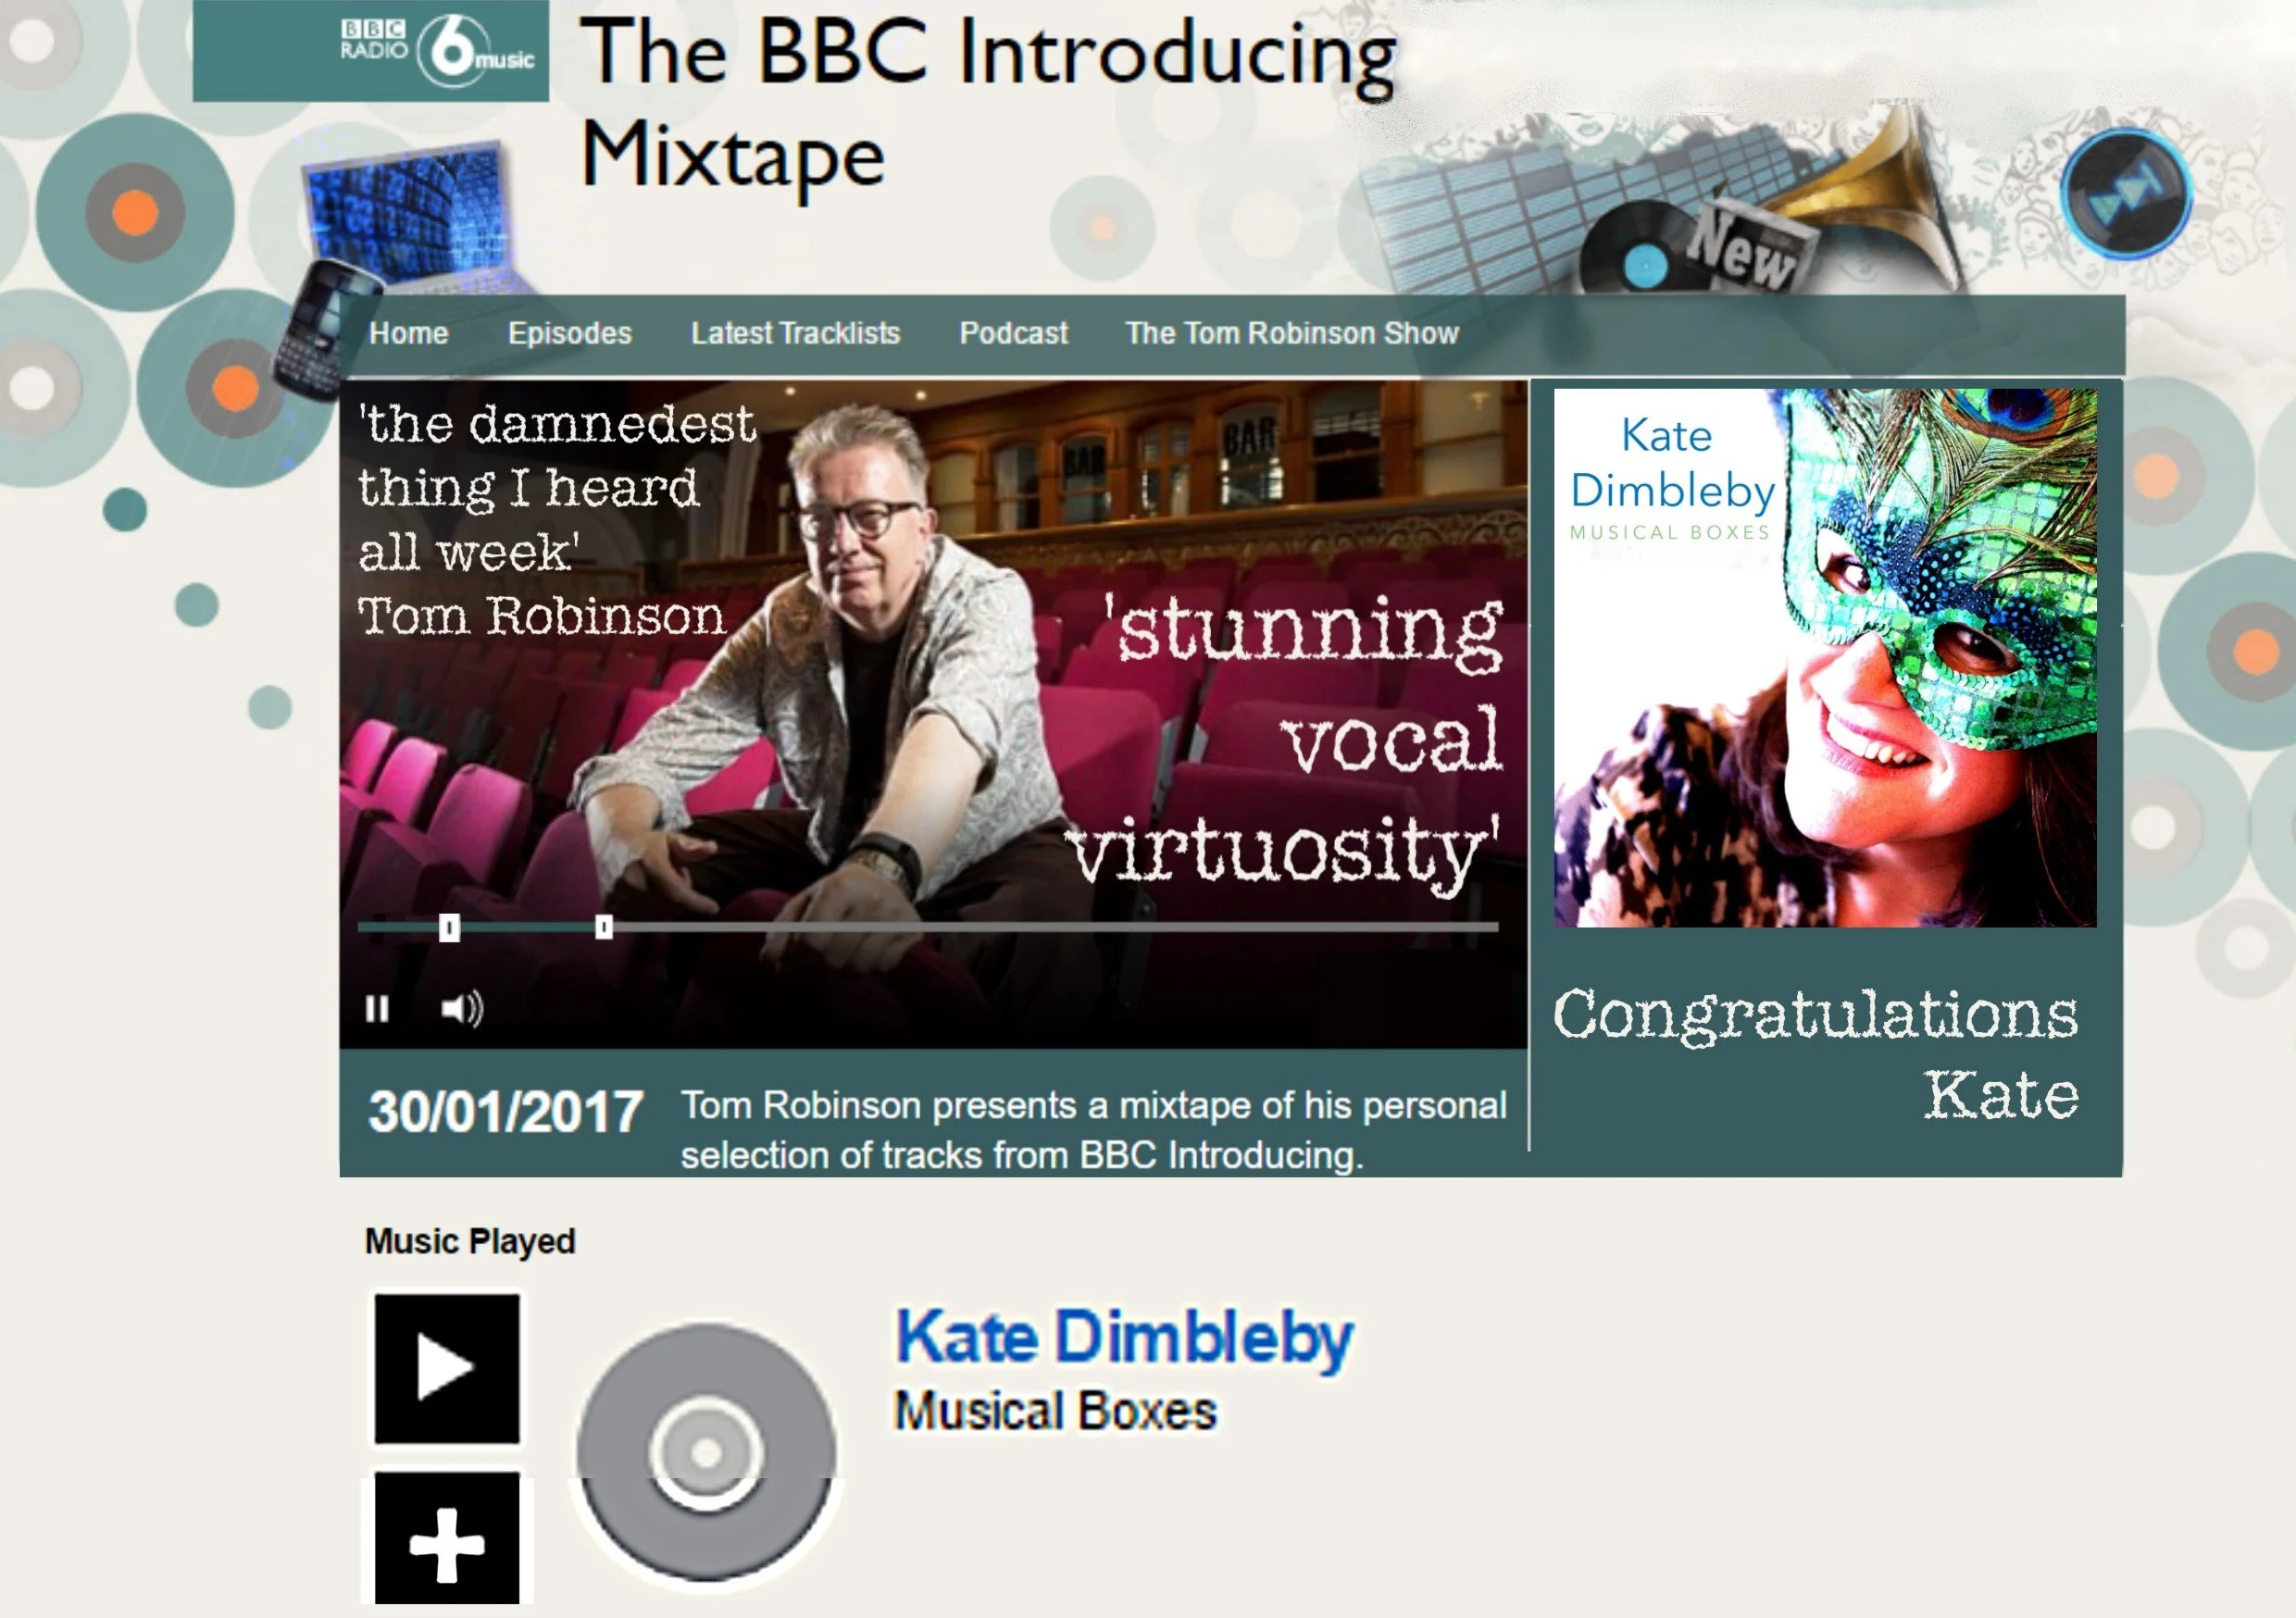
Task: Go to the Episodes page
Action: tap(570, 333)
